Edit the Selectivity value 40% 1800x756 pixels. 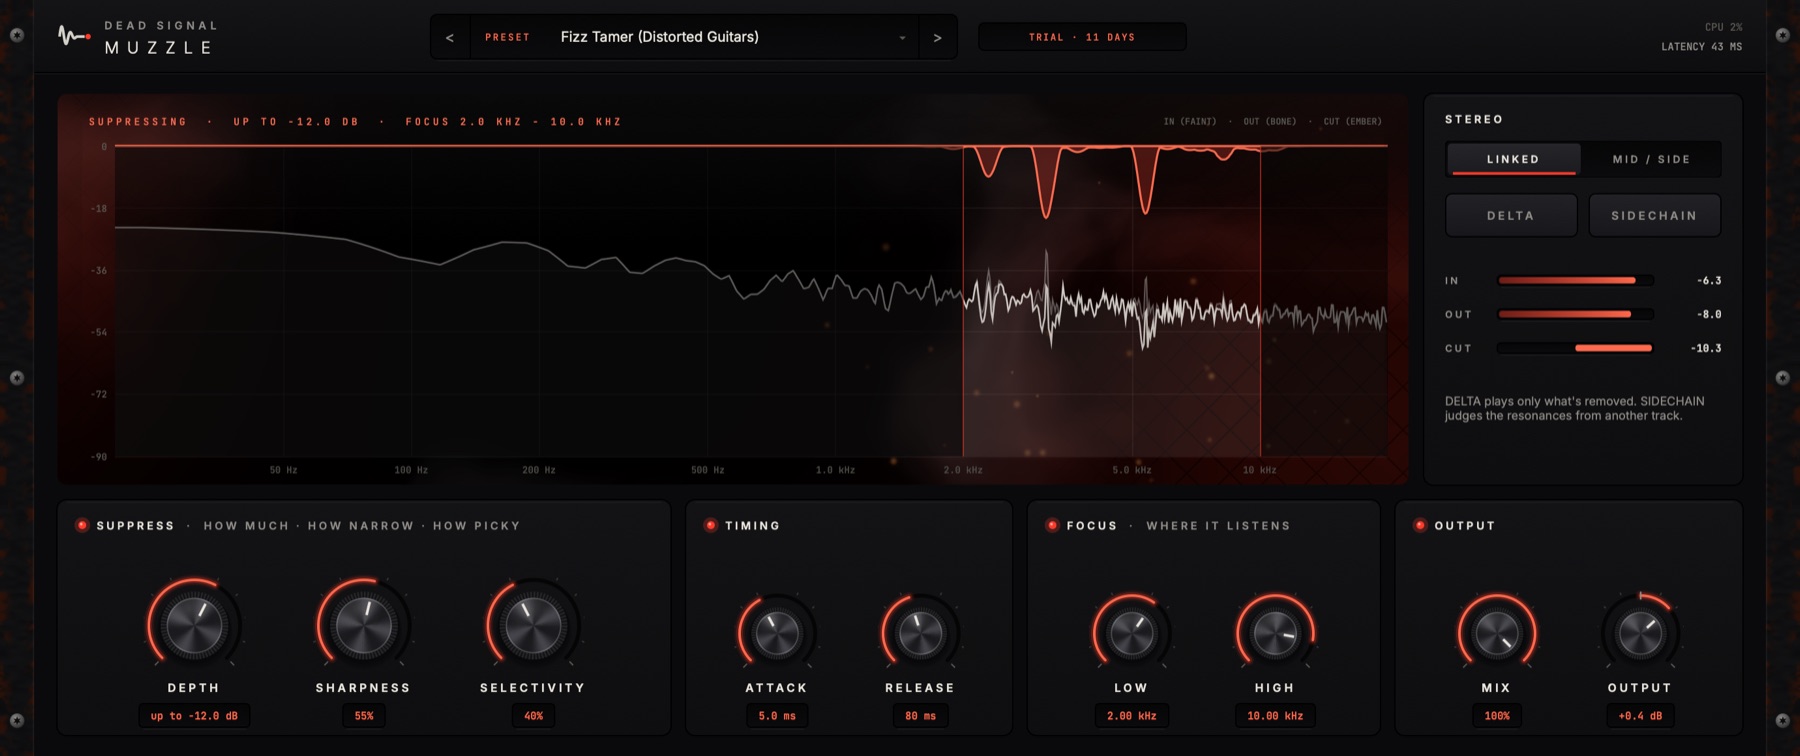tap(533, 716)
